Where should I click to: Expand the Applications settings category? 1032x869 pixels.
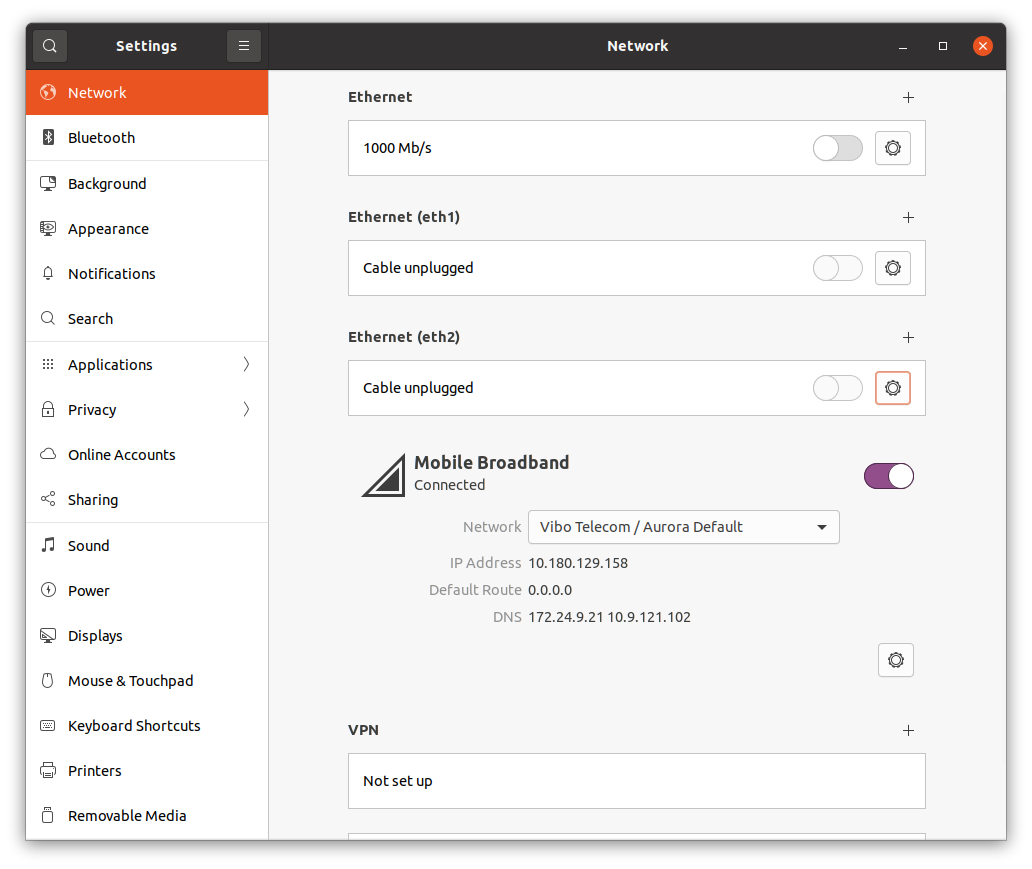pyautogui.click(x=146, y=365)
